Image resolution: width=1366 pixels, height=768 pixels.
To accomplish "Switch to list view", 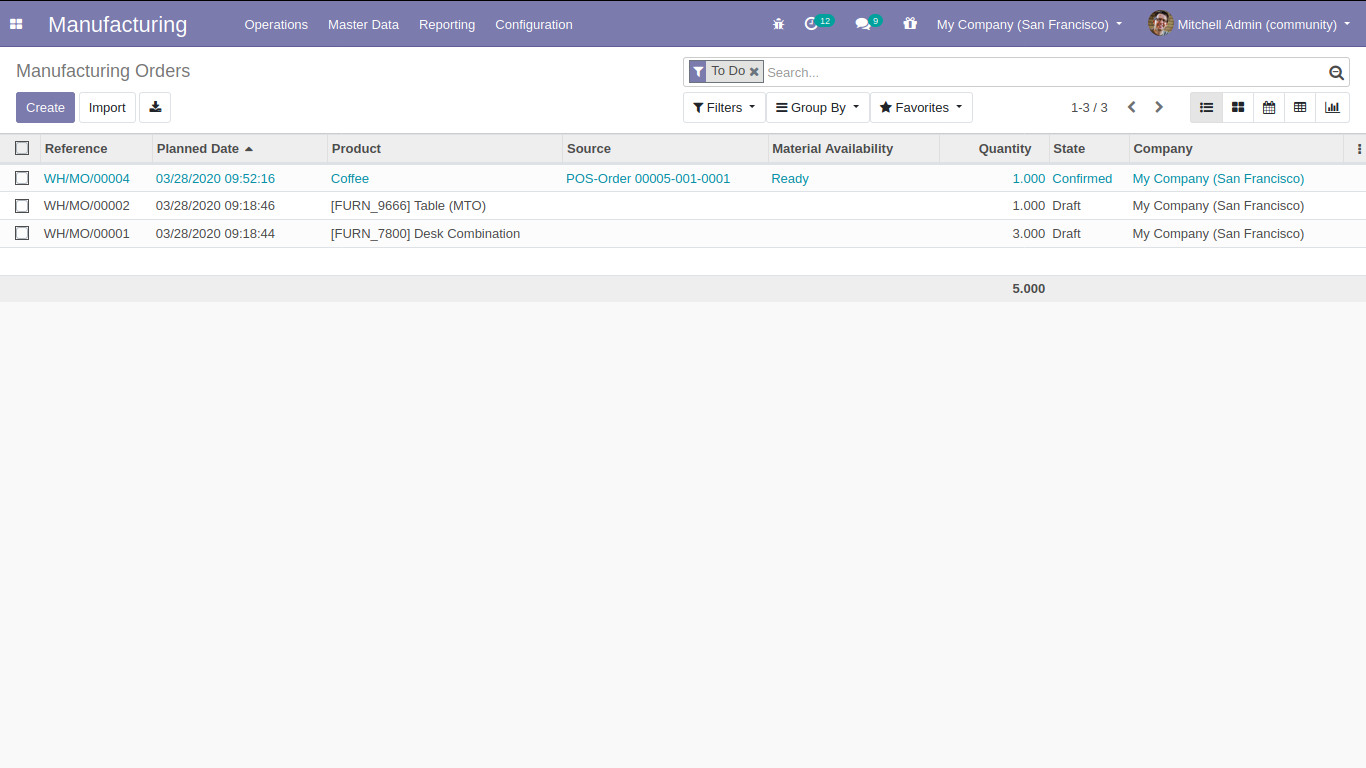I will click(1206, 107).
